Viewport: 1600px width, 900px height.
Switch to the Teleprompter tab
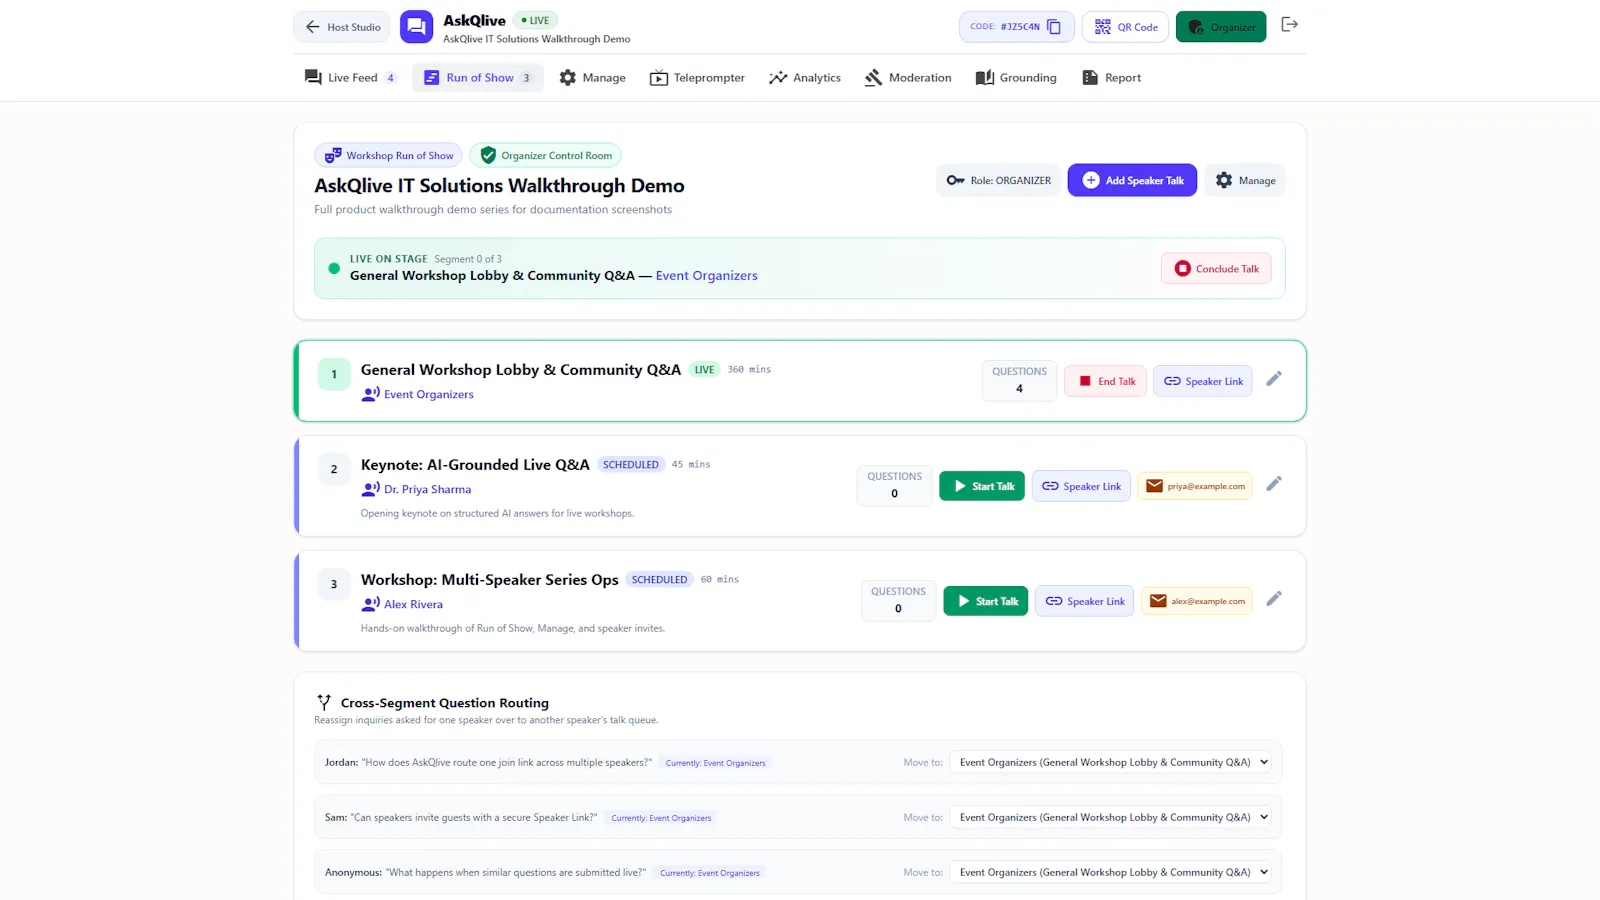(x=697, y=78)
